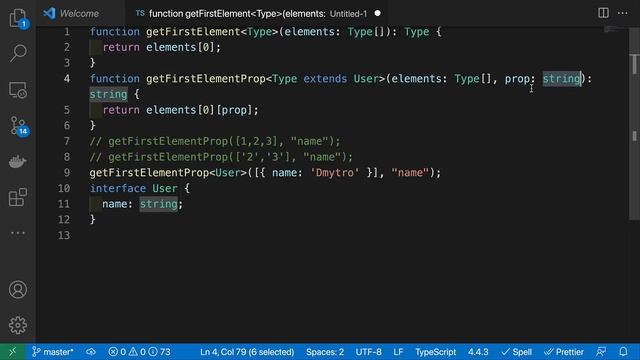Open the Accounts menu
The width and height of the screenshot is (640, 360).
point(18,289)
